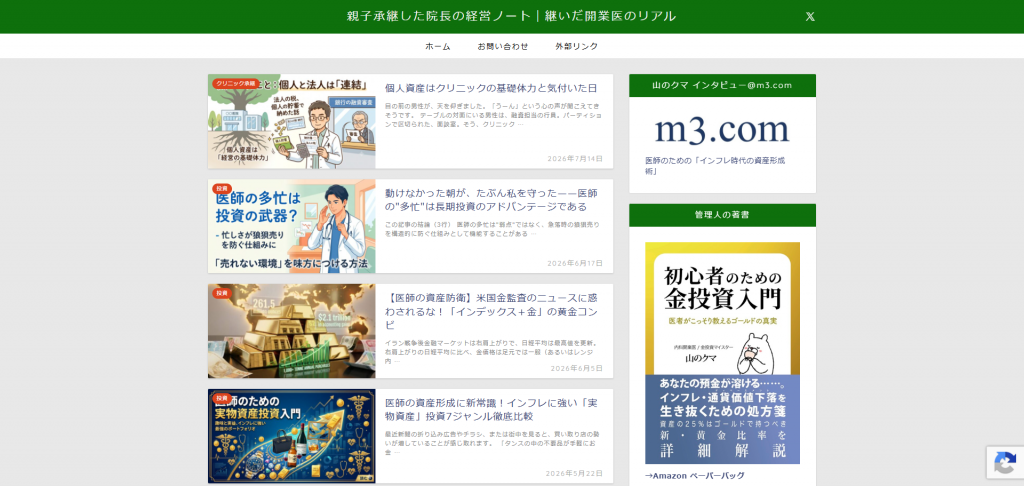Click excerpt starting この記事の結論（3行）
Screen dimensions: 1024x486
click(x=492, y=229)
